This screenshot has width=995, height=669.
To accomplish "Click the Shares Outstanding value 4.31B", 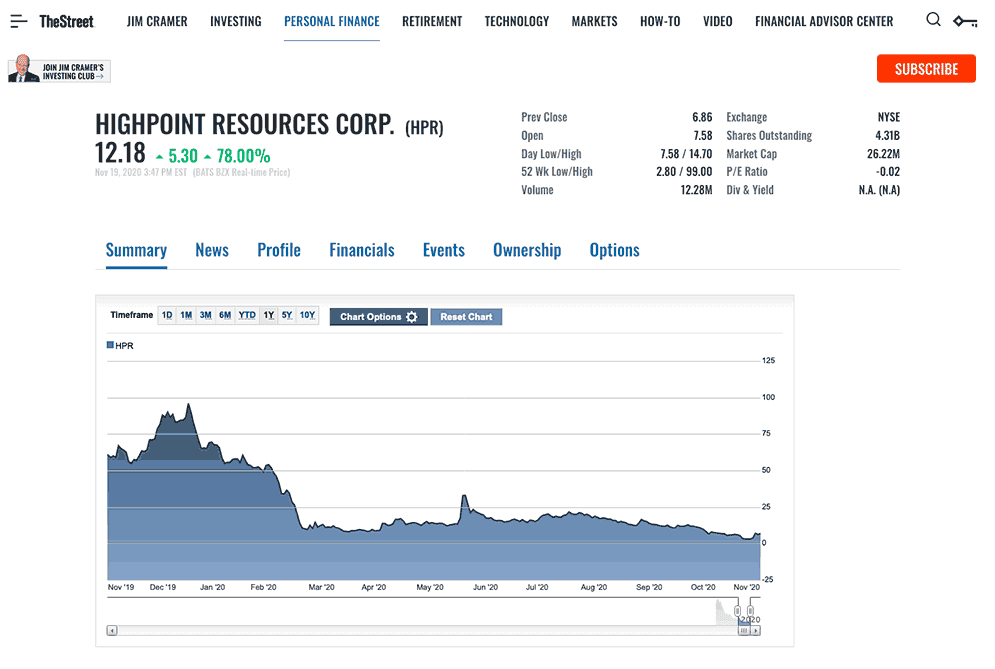I will click(x=887, y=135).
